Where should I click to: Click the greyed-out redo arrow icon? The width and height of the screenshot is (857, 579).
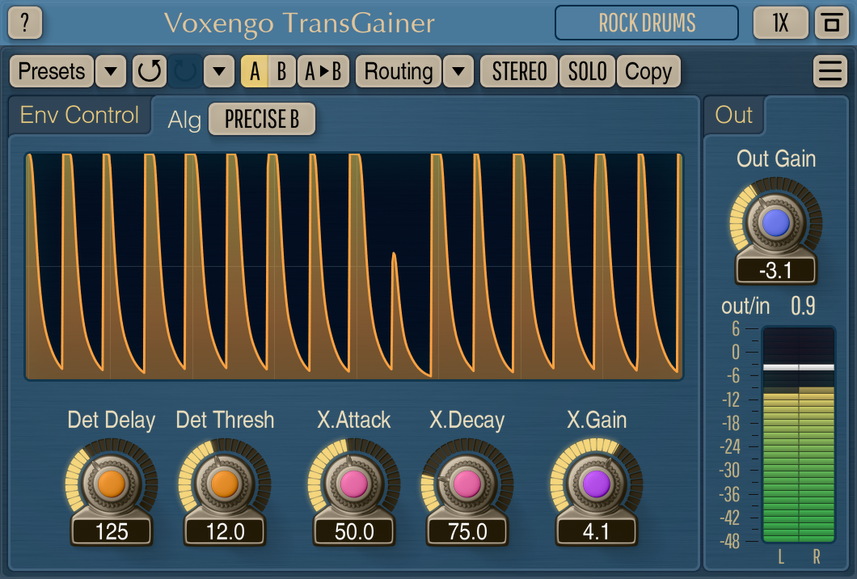click(185, 71)
